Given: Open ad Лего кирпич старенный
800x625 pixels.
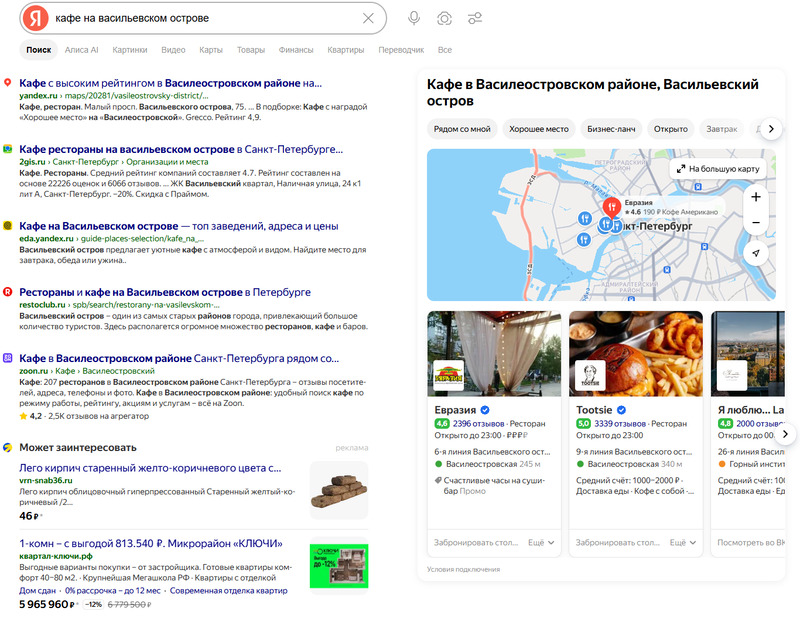Looking at the screenshot, I should coord(150,468).
